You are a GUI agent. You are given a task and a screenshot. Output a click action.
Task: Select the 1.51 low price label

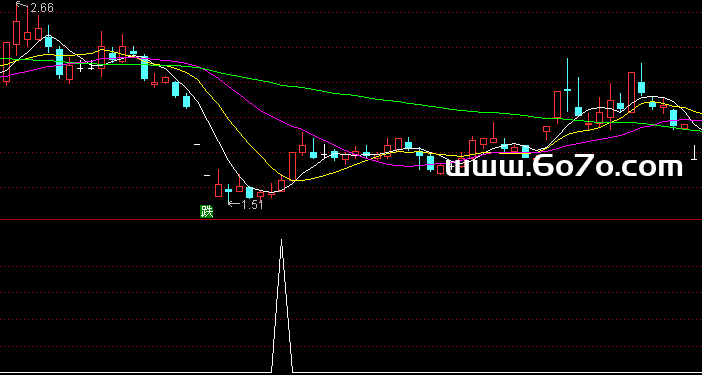253,205
